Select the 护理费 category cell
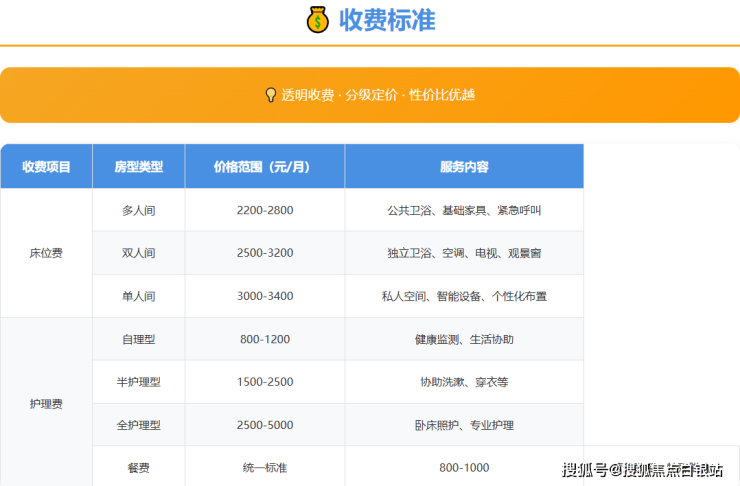Screen dimensions: 740x486 [46, 404]
